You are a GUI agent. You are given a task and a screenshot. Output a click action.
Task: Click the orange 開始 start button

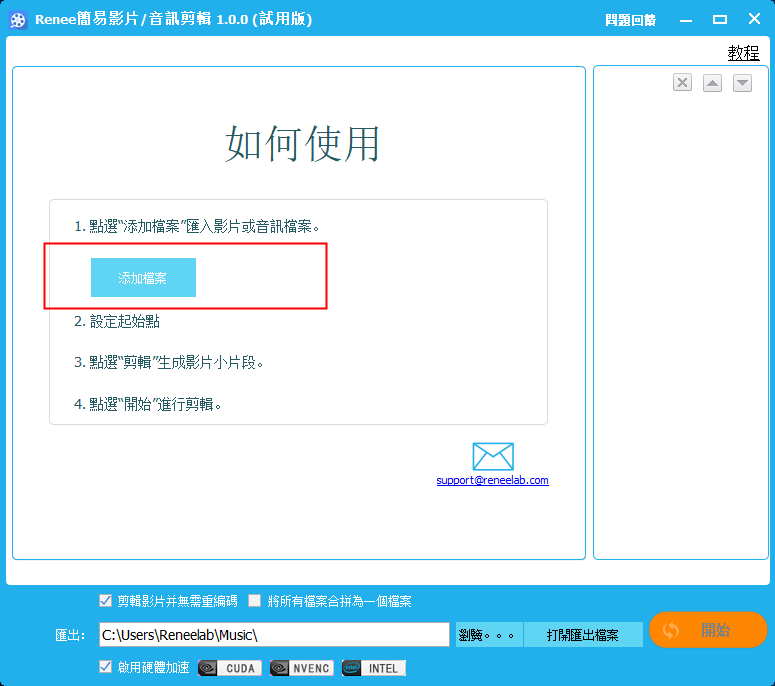708,630
